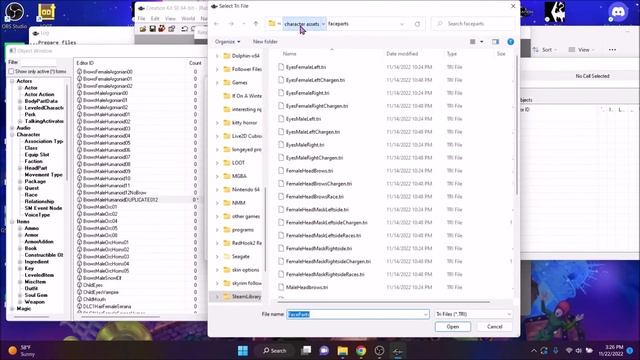640x360 pixels.
Task: Open Creation Kit Edit menu
Action: click(x=155, y=18)
